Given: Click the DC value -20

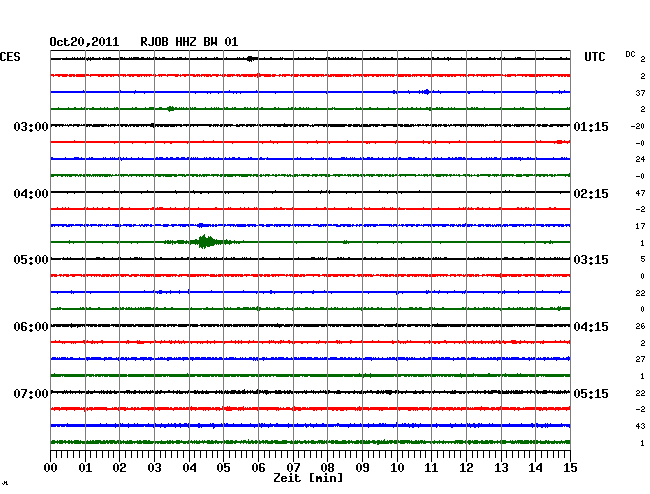Looking at the screenshot, I should 638,126.
